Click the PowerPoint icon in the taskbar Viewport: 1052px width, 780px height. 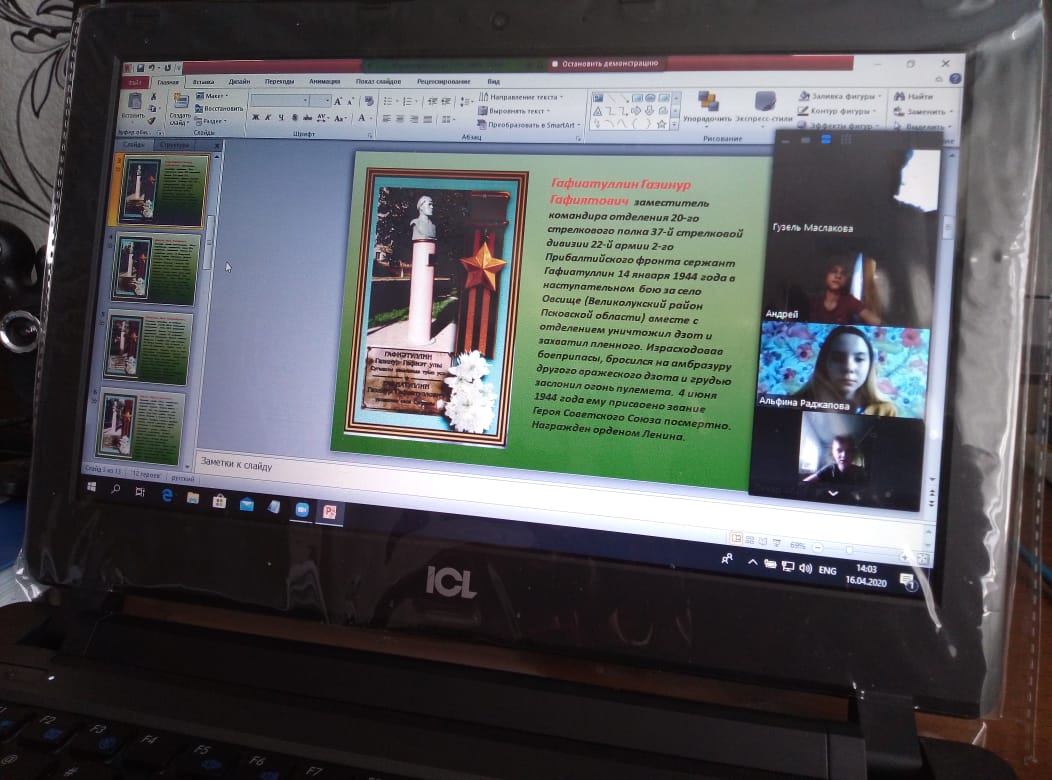328,511
